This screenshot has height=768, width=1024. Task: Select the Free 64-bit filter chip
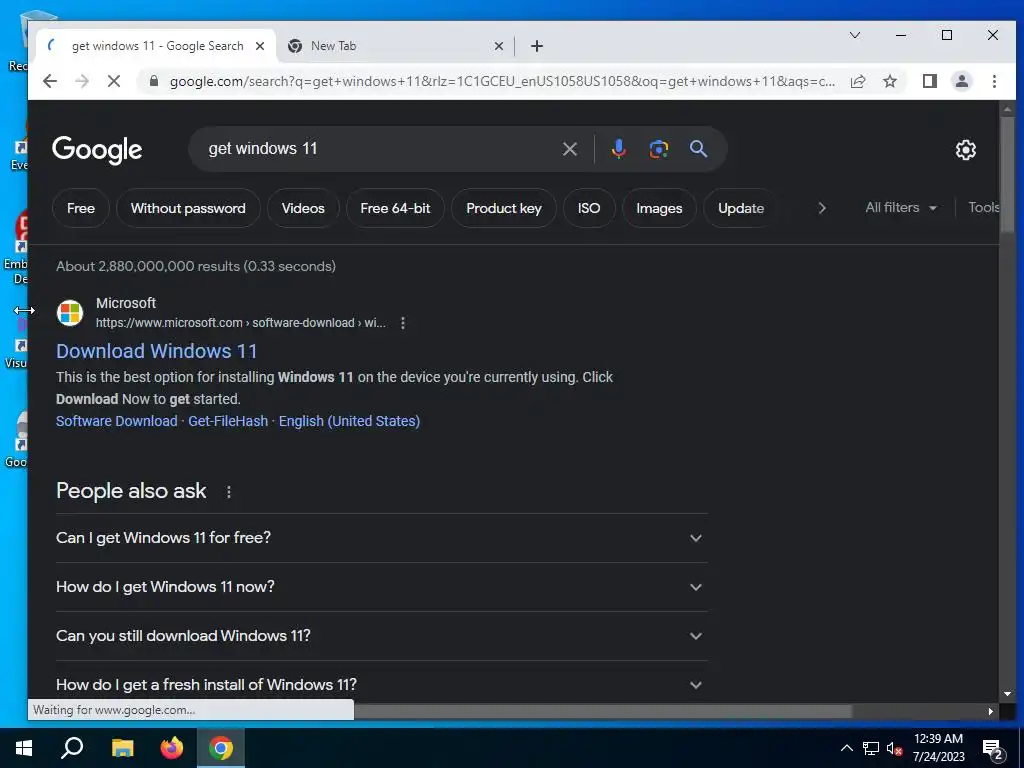coord(395,208)
